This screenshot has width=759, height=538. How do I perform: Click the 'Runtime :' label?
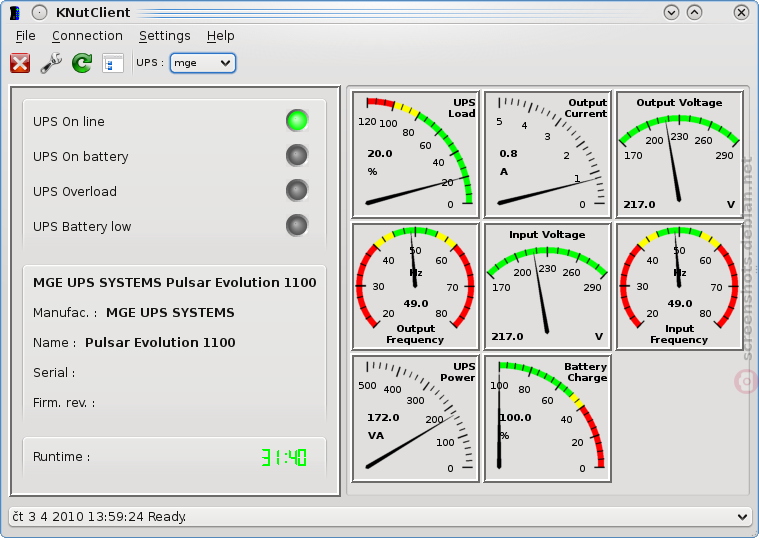(x=61, y=457)
